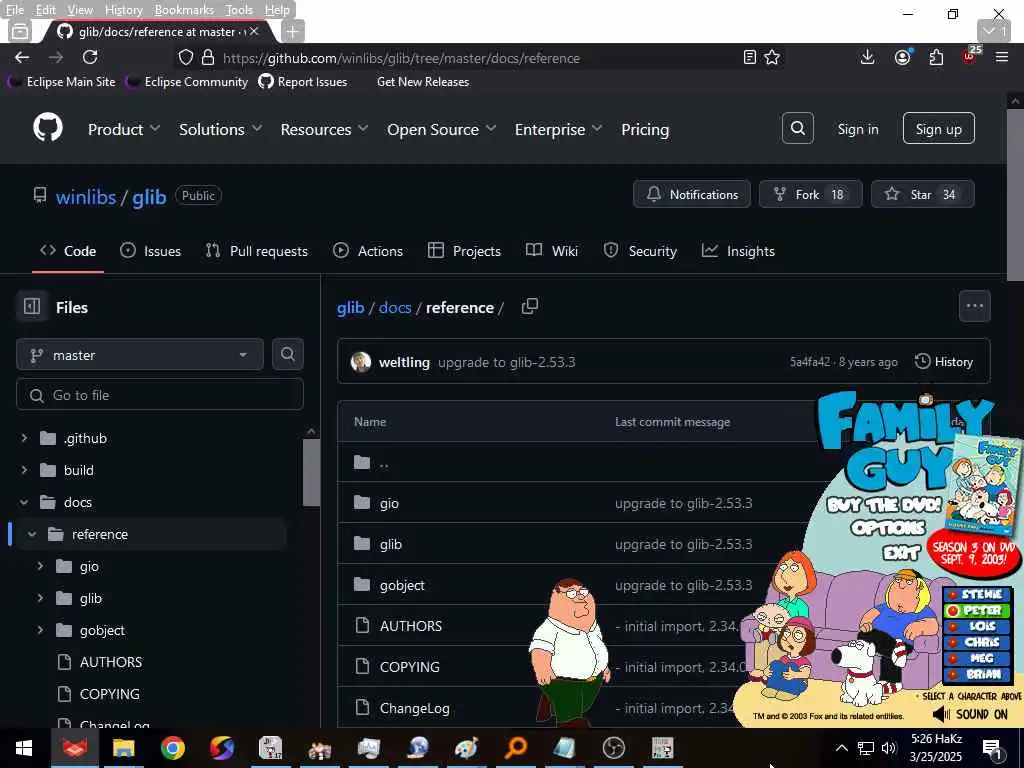Viewport: 1024px width, 768px height.
Task: Expand the .github folder chevron
Action: (24, 438)
